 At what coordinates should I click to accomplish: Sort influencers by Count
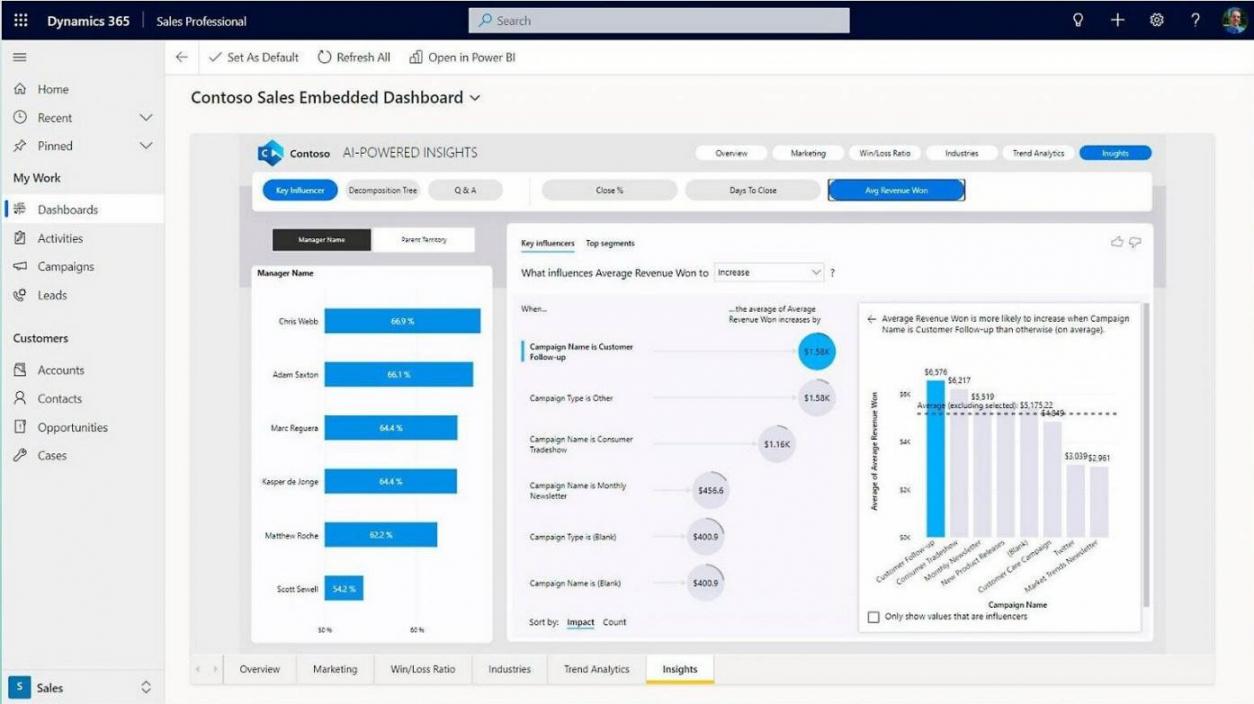(x=614, y=622)
